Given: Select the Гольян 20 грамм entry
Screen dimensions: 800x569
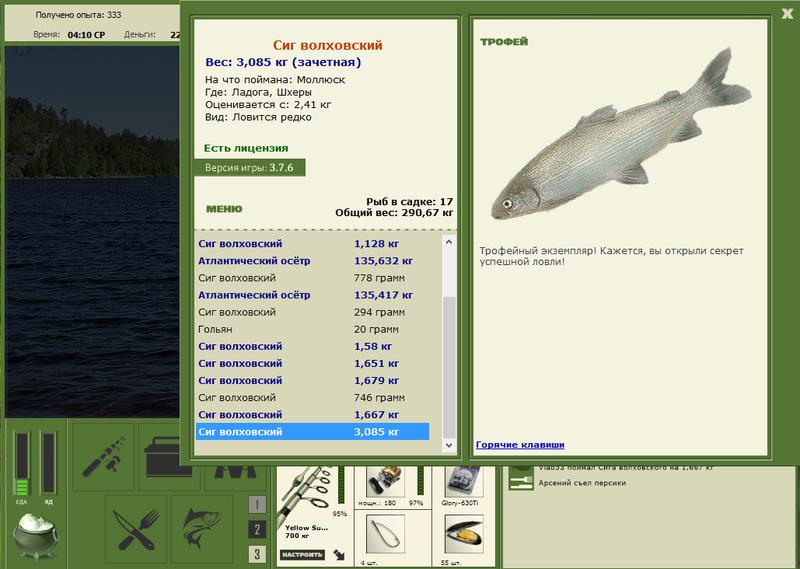Looking at the screenshot, I should [312, 329].
